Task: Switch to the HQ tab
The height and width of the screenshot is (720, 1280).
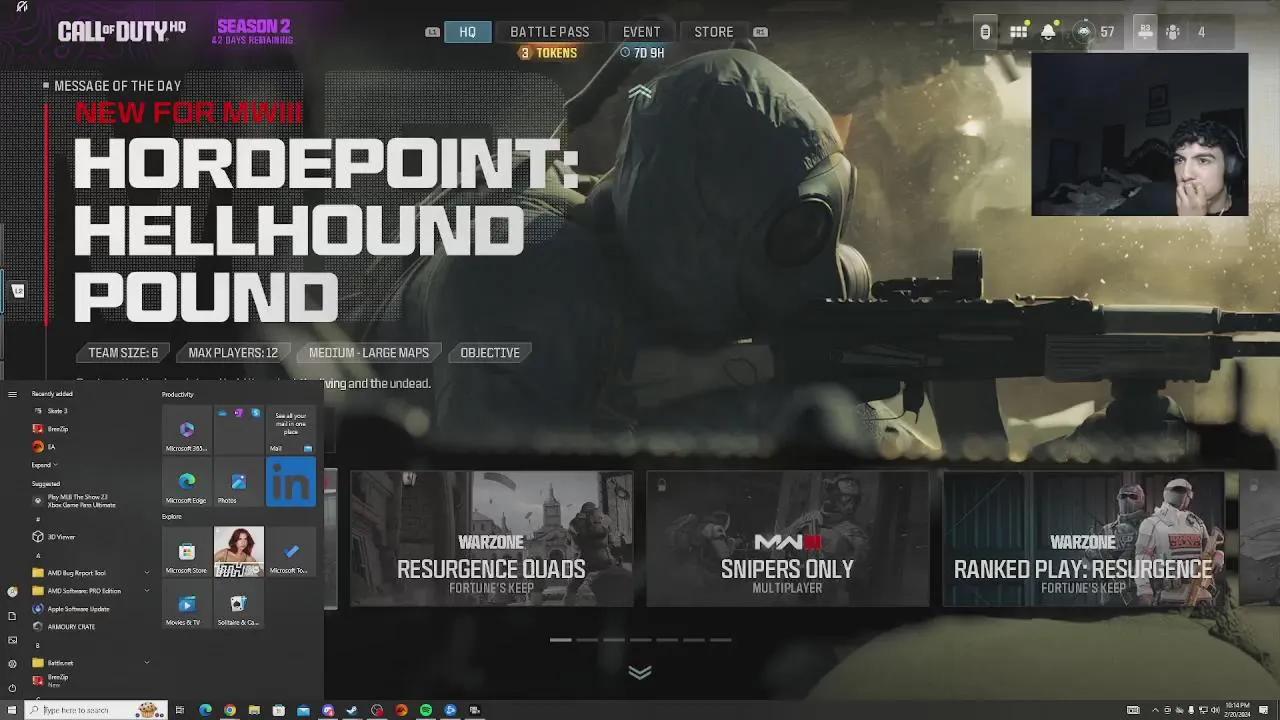Action: [x=467, y=32]
